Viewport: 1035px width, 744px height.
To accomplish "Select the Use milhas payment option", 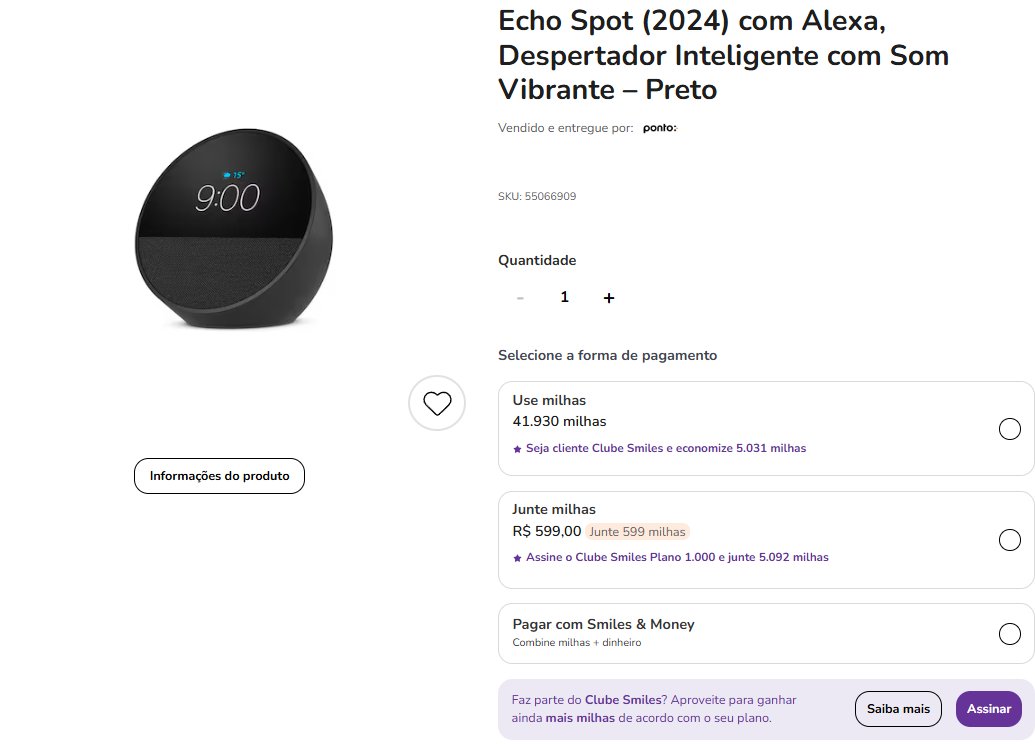I will (x=1009, y=429).
